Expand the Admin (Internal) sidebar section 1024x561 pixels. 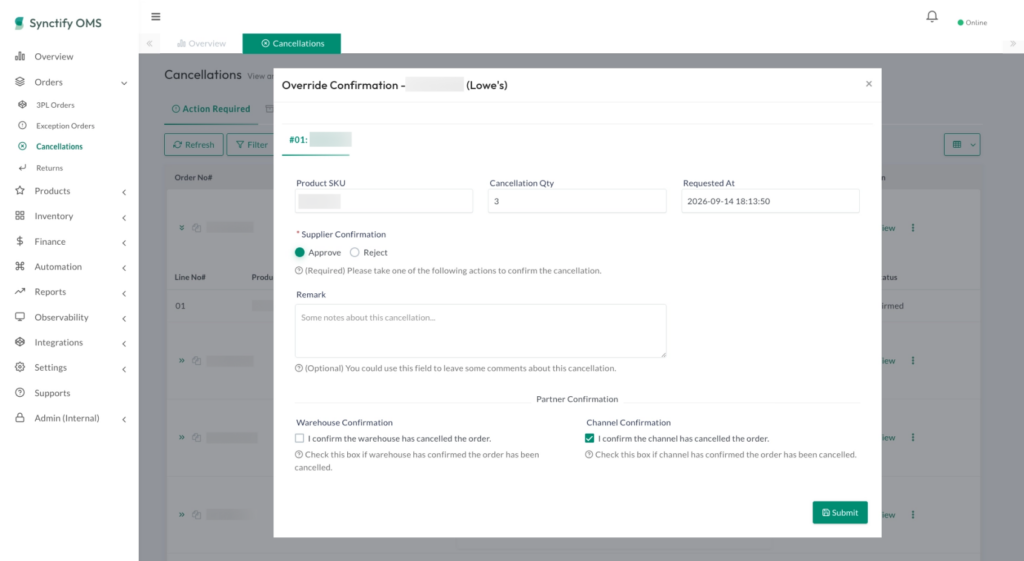coord(124,419)
